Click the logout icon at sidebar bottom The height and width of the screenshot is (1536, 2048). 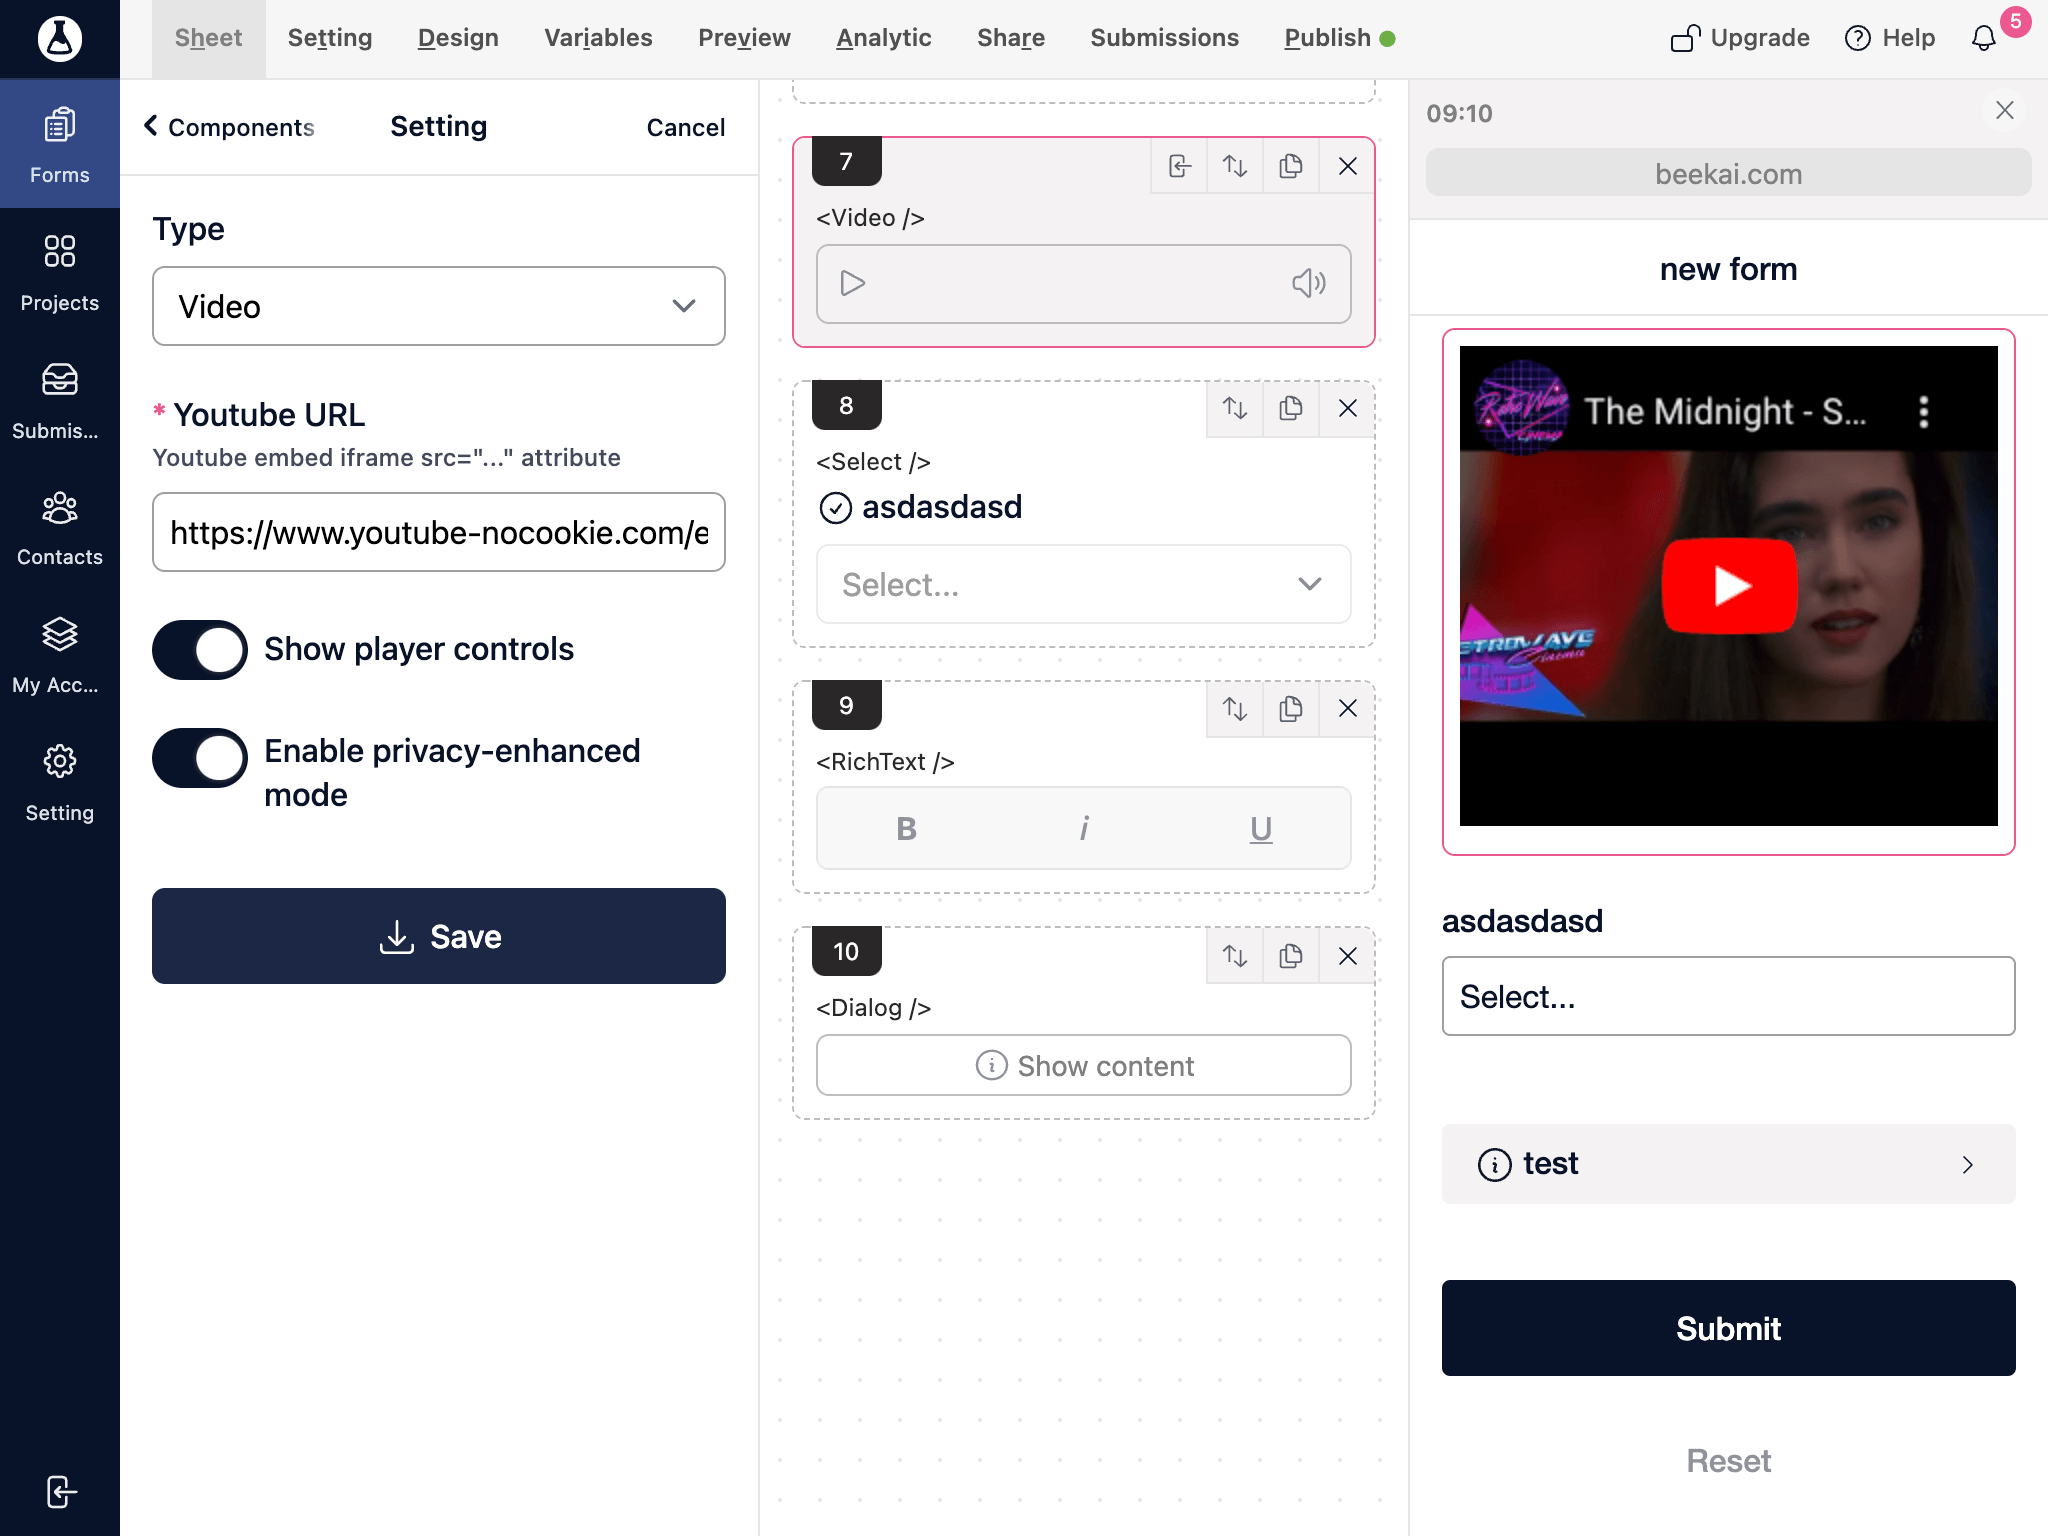coord(61,1491)
